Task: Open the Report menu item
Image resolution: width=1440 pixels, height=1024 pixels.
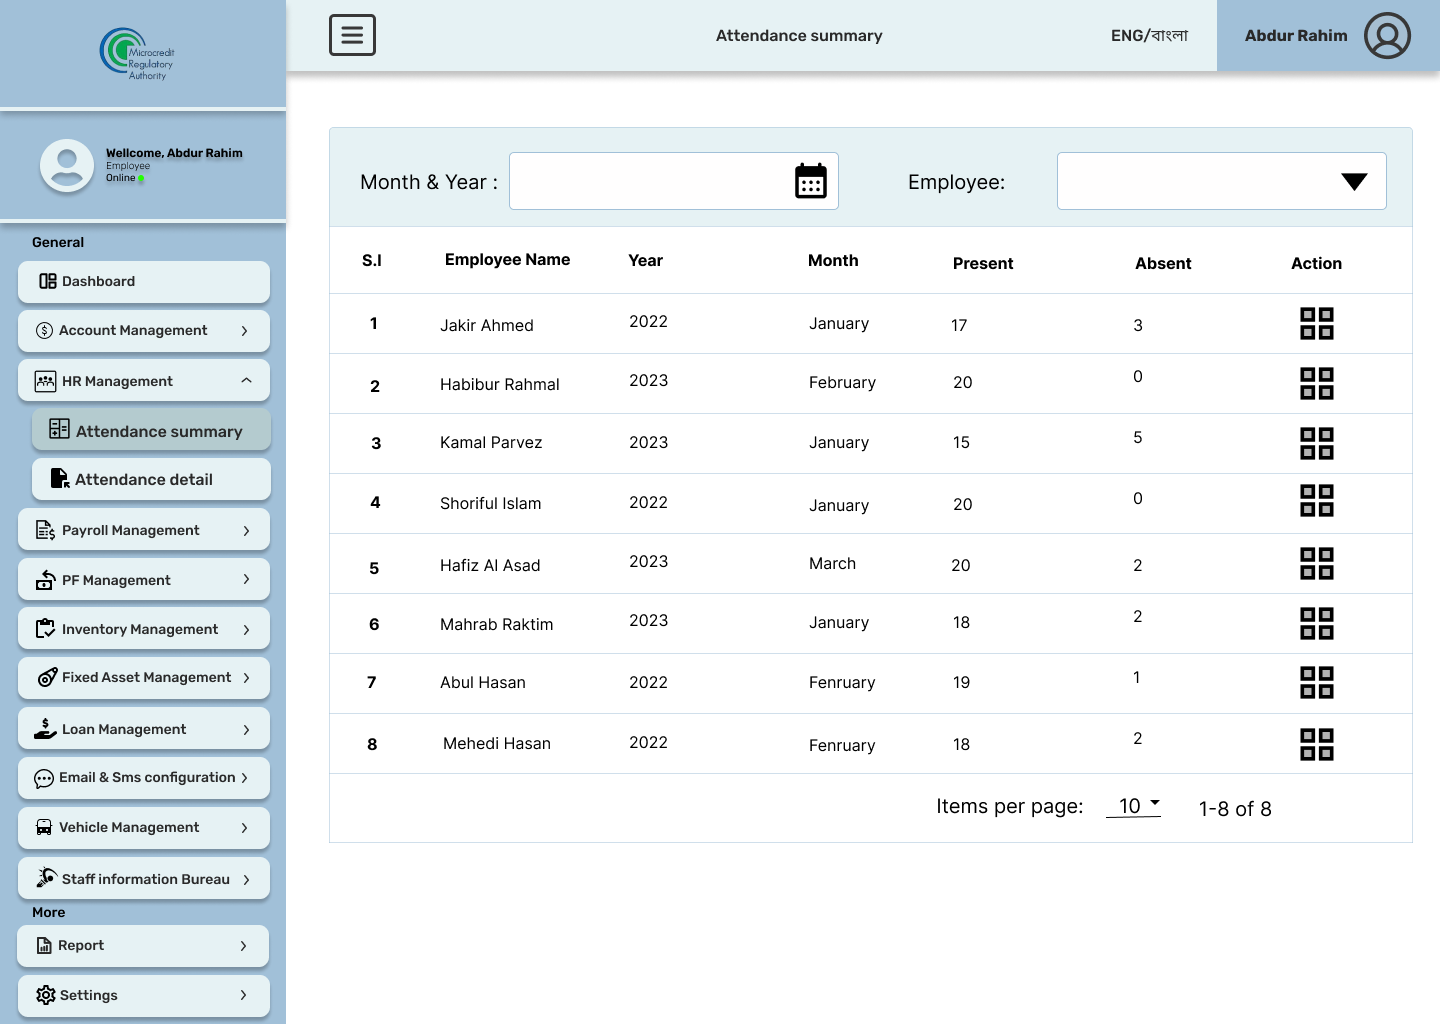Action: click(x=143, y=946)
